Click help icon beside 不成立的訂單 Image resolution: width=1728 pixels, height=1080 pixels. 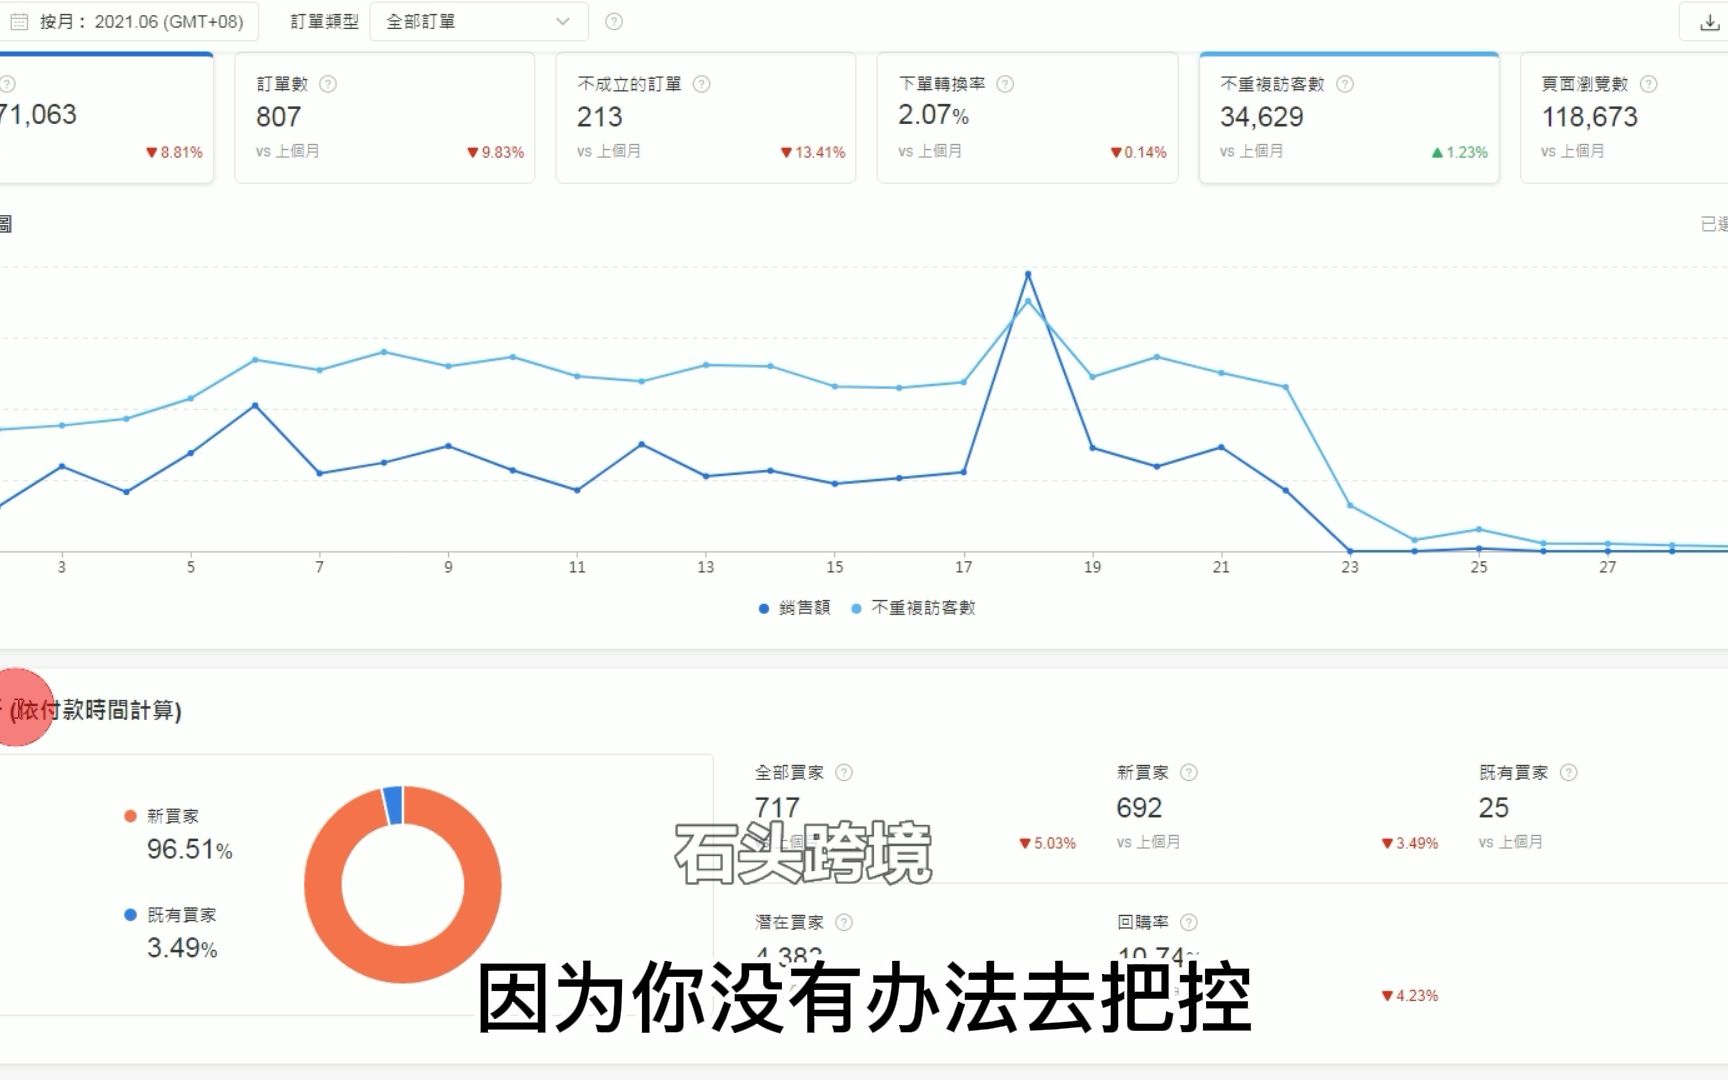point(702,84)
